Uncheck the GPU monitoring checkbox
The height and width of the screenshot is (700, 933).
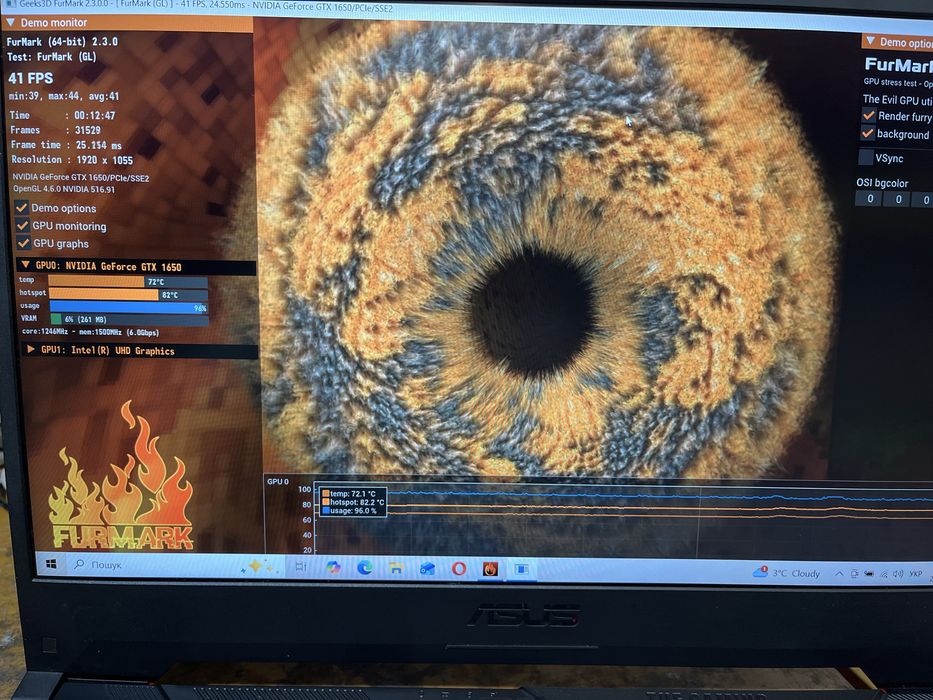tap(23, 225)
